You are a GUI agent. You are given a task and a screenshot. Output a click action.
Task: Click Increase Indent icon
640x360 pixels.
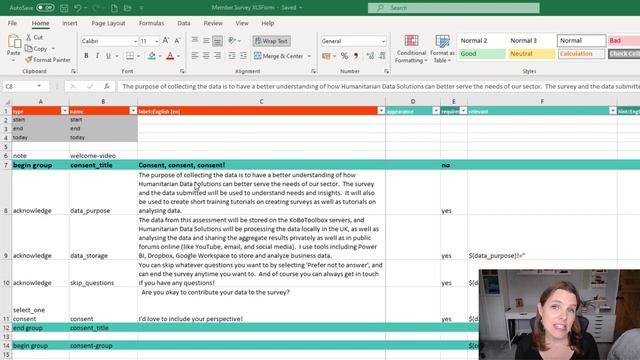tap(243, 56)
